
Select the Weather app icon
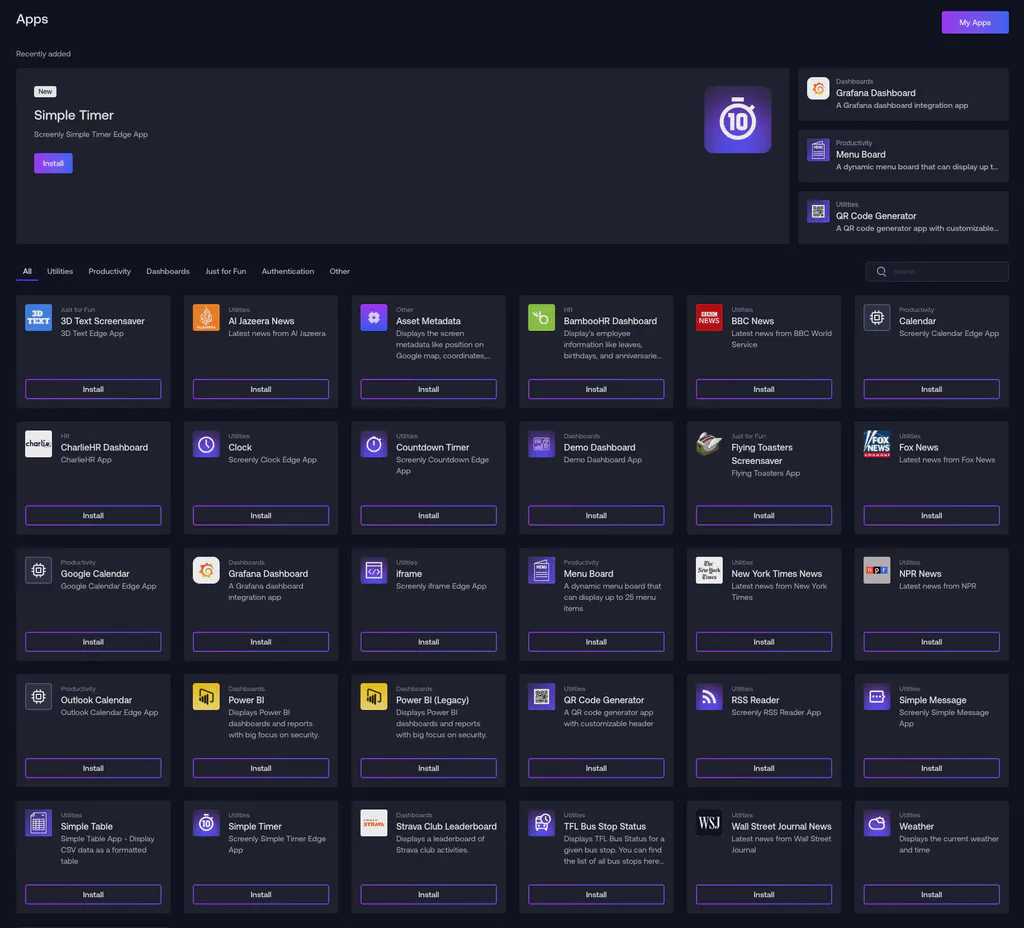click(877, 821)
